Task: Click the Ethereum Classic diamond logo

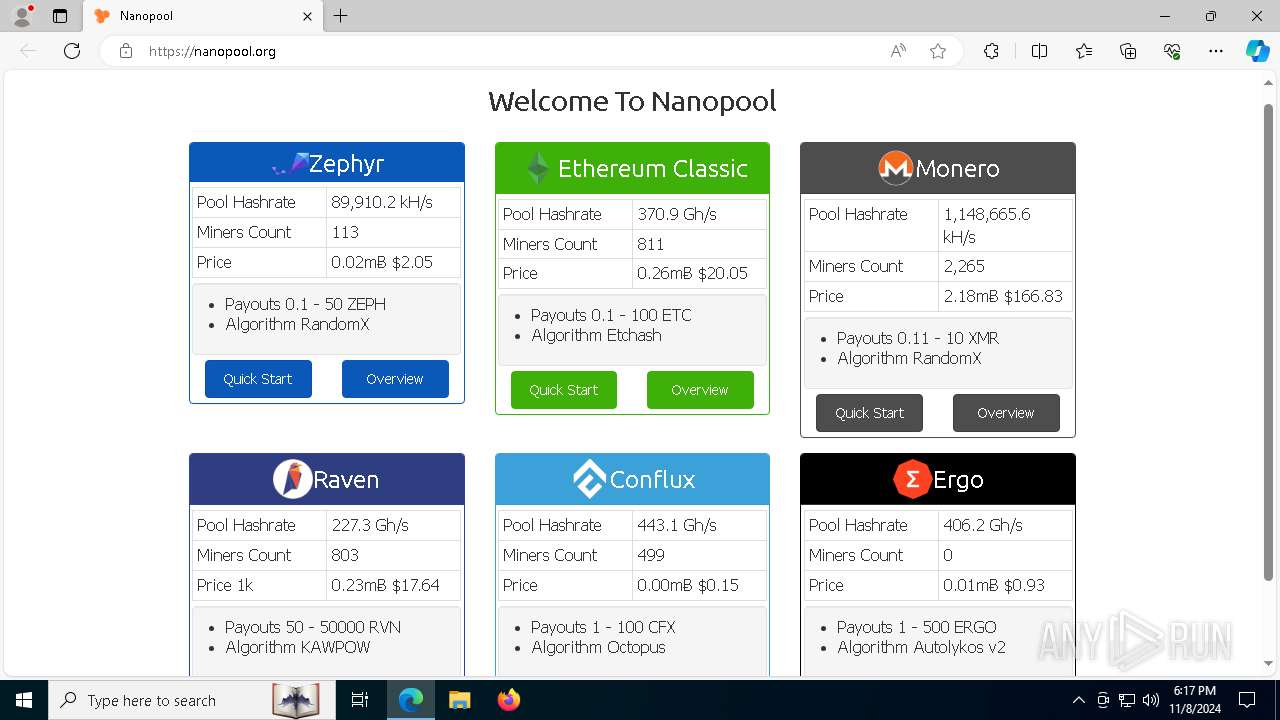Action: click(538, 168)
